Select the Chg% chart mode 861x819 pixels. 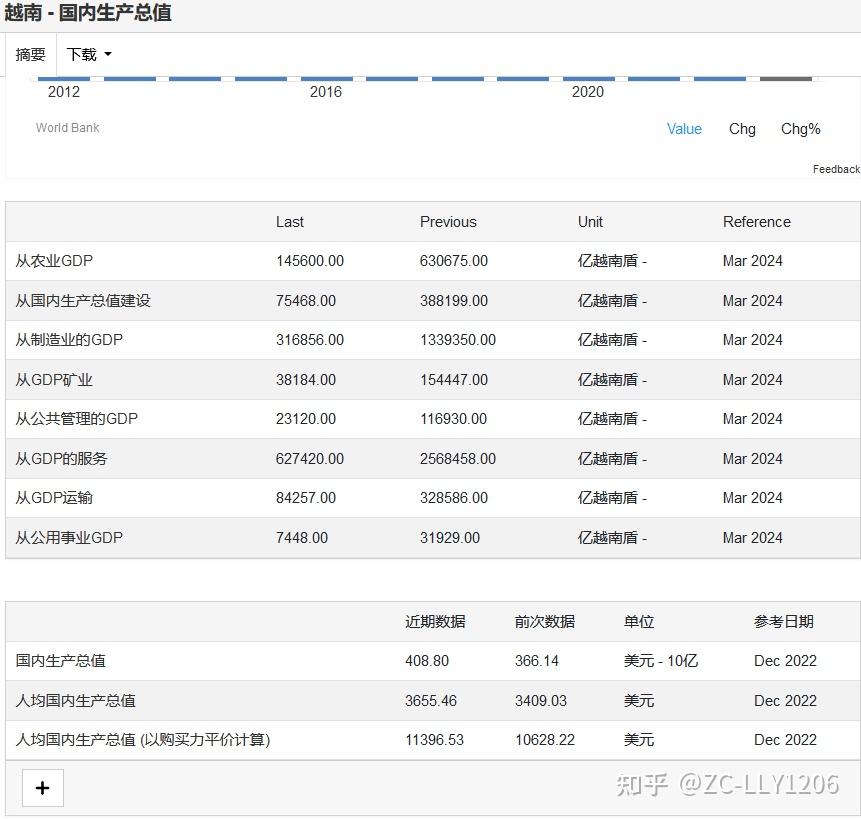coord(801,129)
